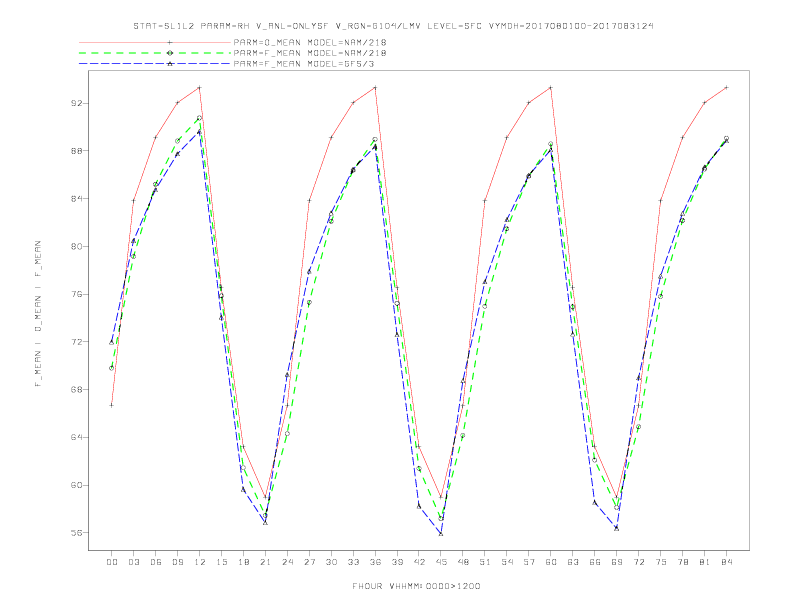Click x-axis tick label 30
This screenshot has width=792, height=612.
tap(331, 562)
